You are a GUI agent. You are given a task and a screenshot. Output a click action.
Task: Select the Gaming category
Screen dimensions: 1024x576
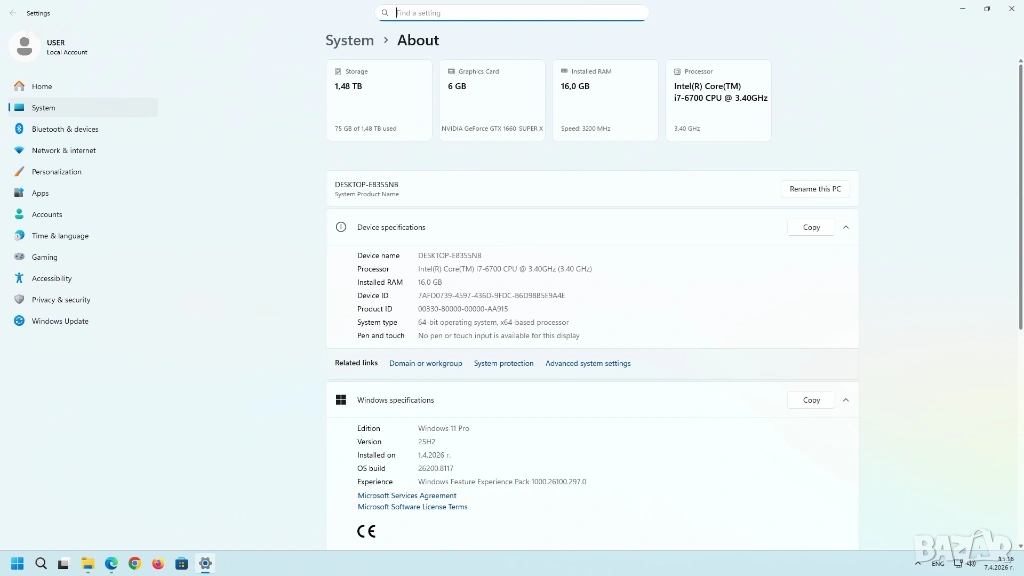click(x=44, y=257)
